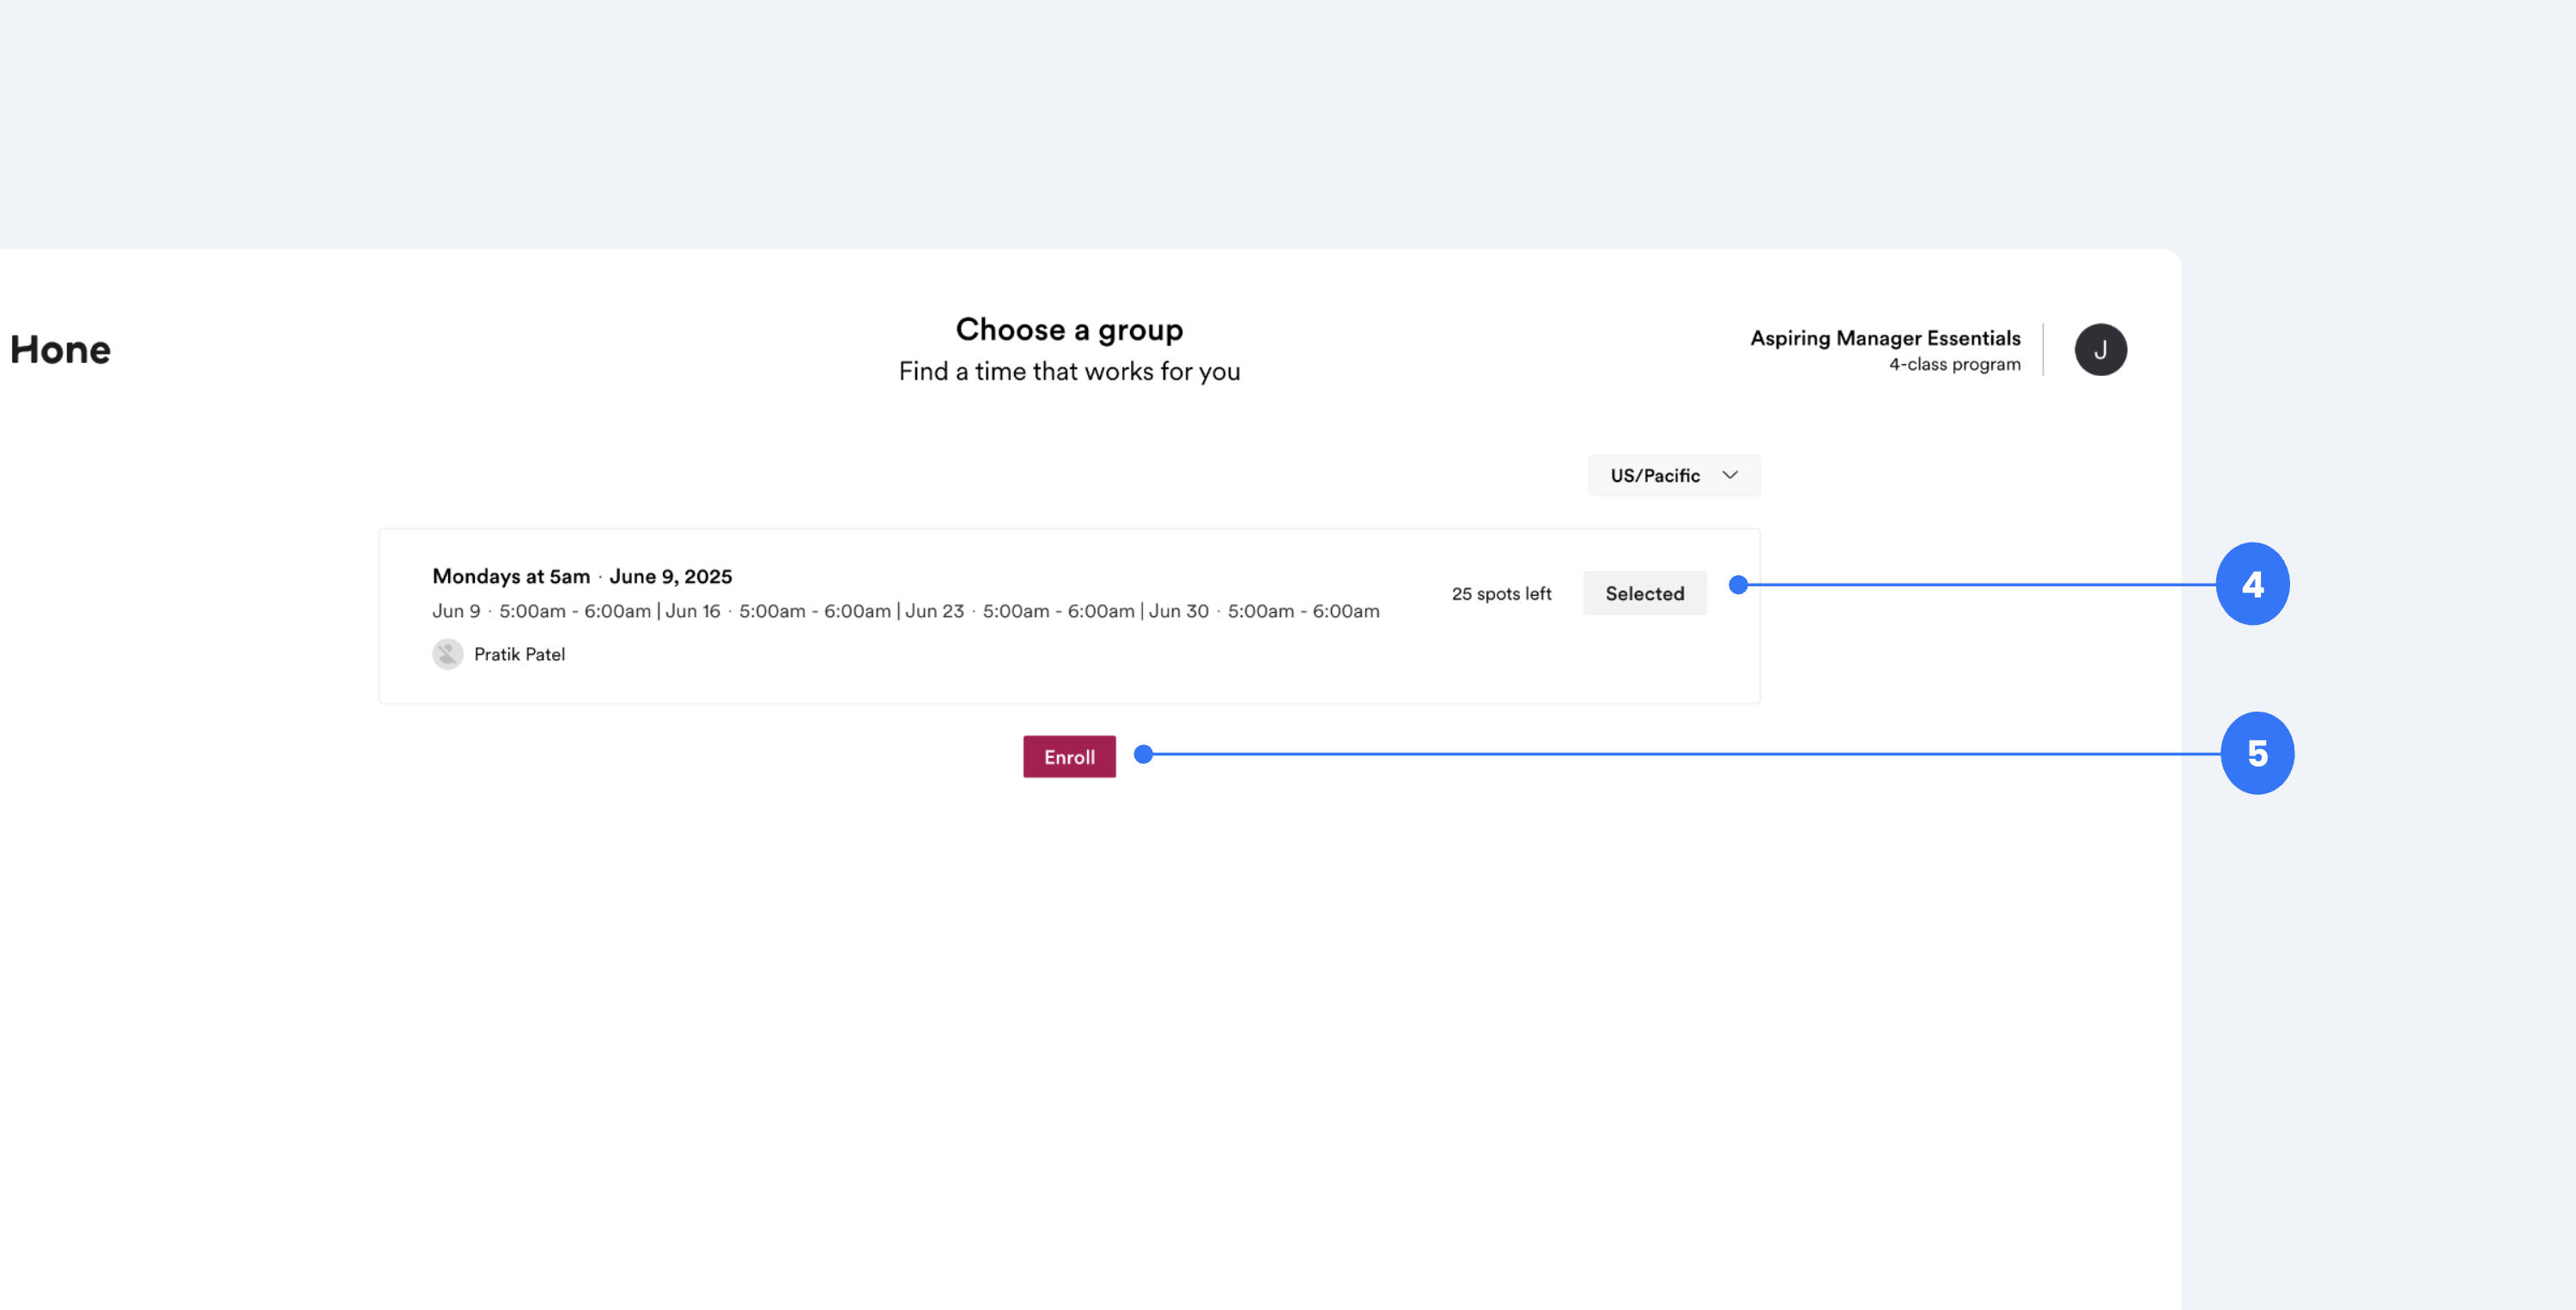Click the 25 spots left label
The width and height of the screenshot is (2576, 1310).
click(1501, 593)
